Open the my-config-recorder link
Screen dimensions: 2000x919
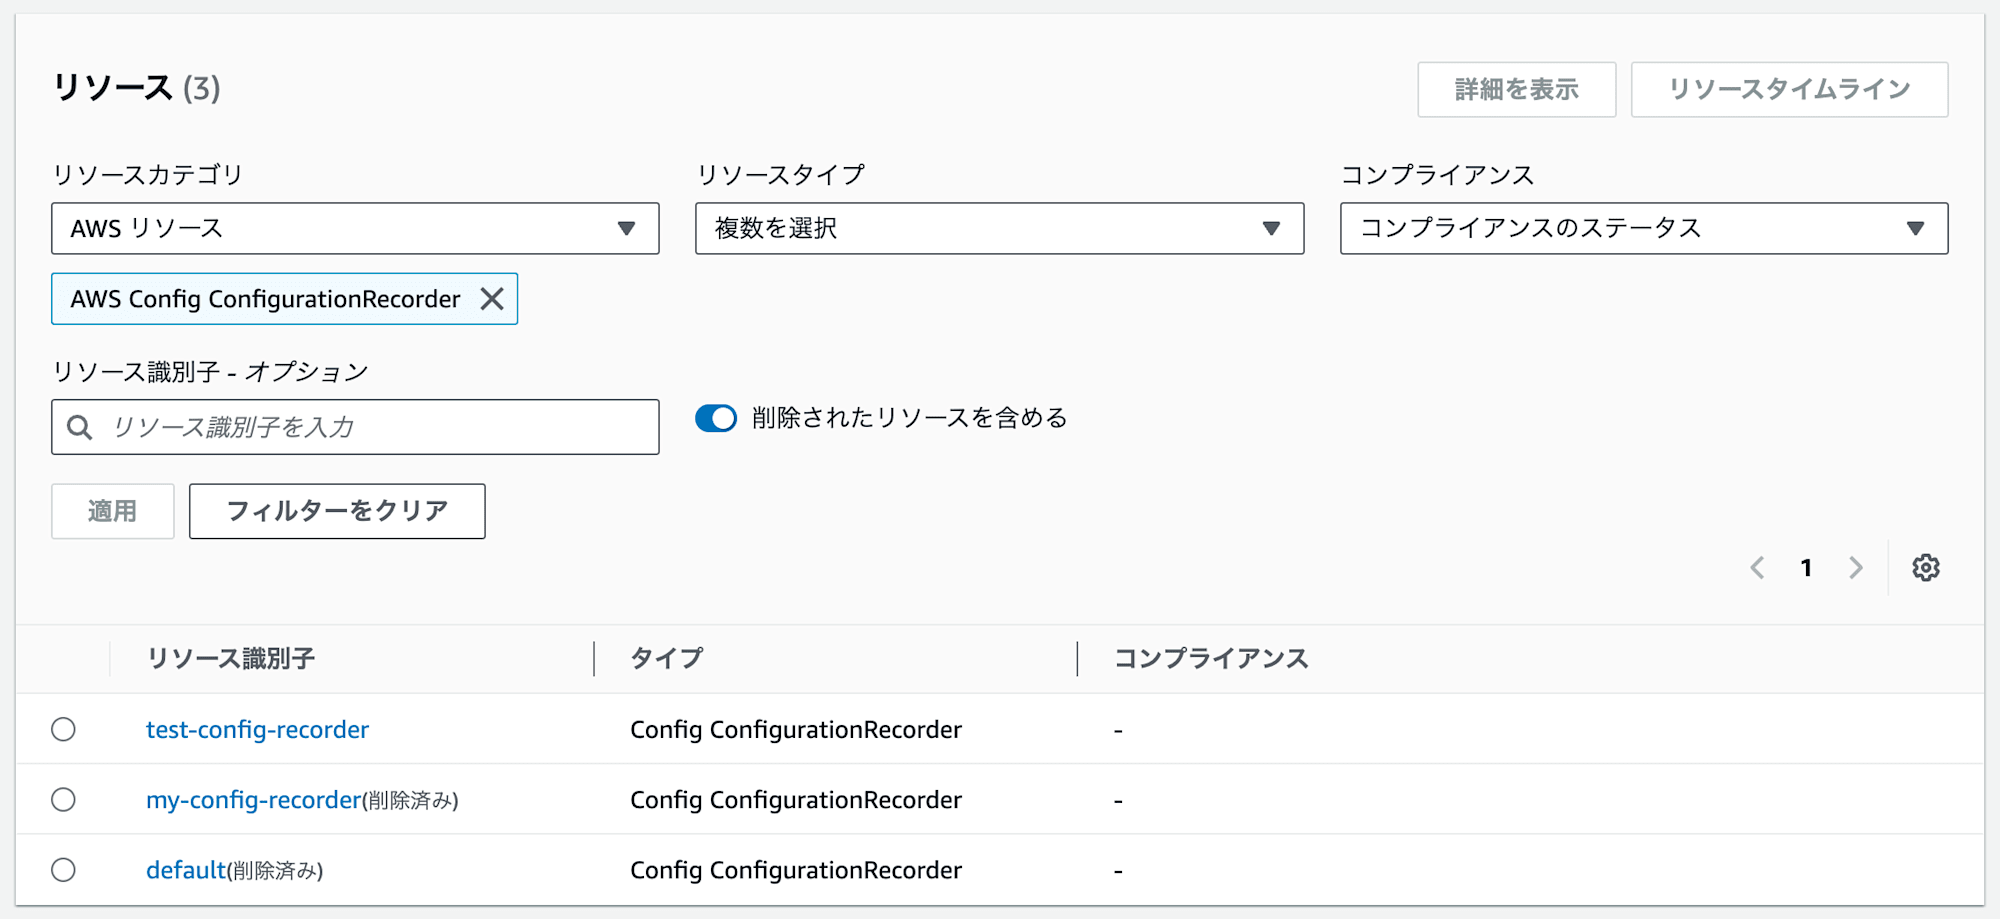tap(253, 799)
